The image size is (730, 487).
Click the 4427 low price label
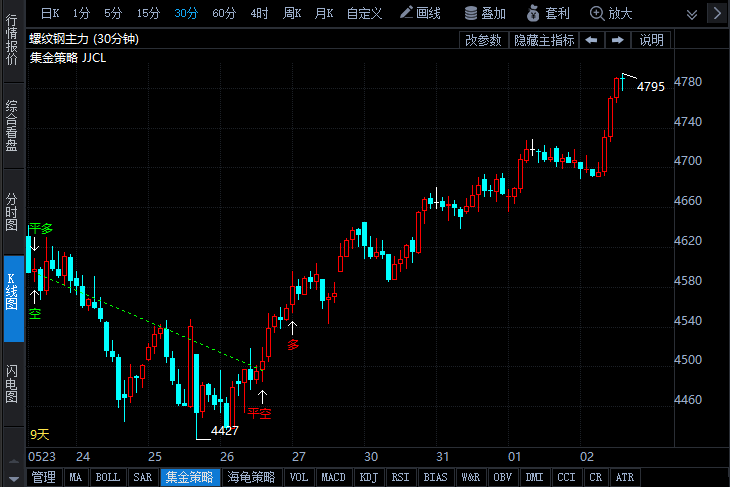(224, 431)
